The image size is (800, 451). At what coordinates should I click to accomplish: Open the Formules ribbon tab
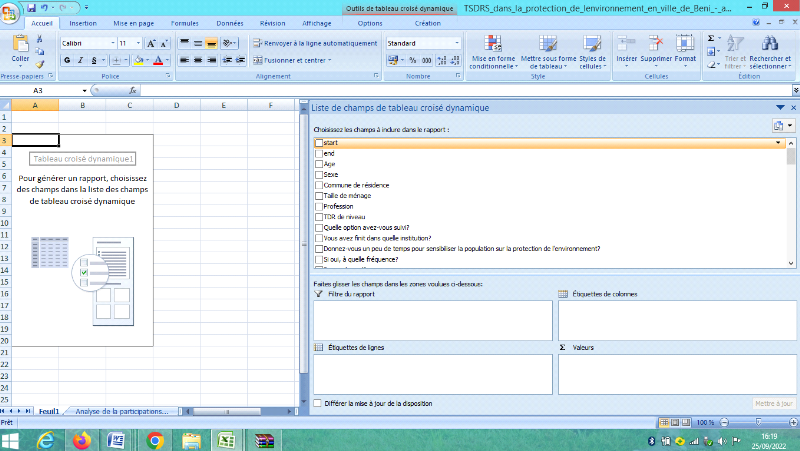coord(184,22)
